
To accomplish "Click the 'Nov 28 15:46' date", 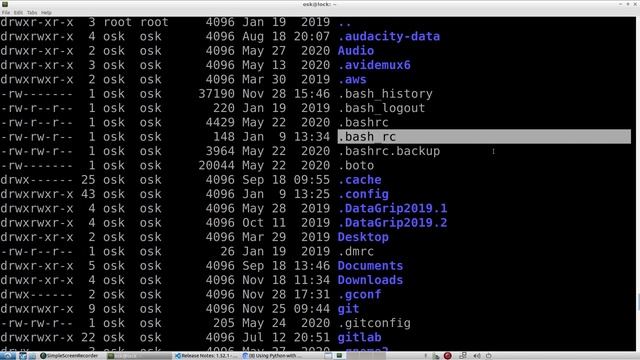I will (286, 94).
